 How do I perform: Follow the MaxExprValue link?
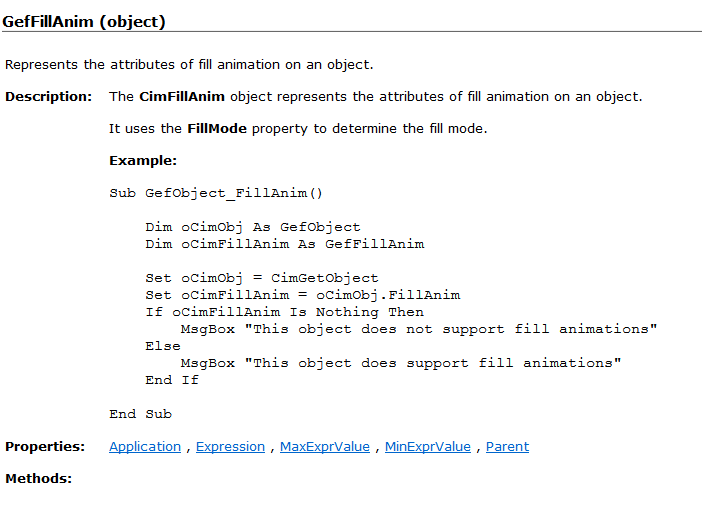(325, 447)
